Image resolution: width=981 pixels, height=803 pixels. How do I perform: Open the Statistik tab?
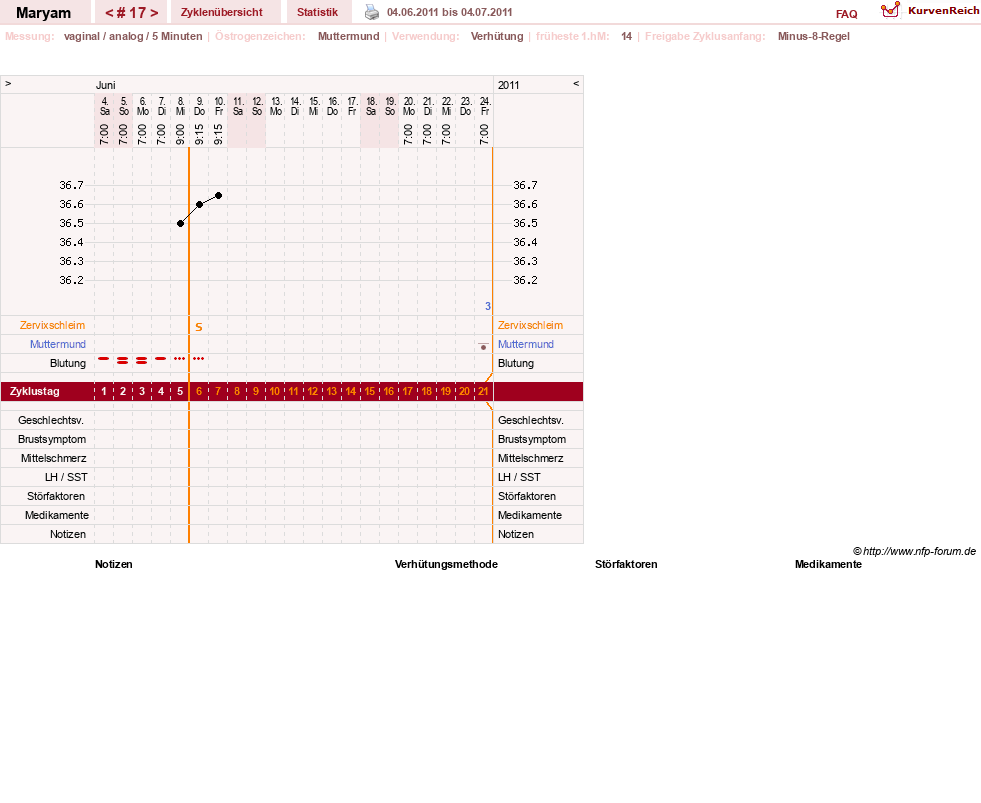317,13
